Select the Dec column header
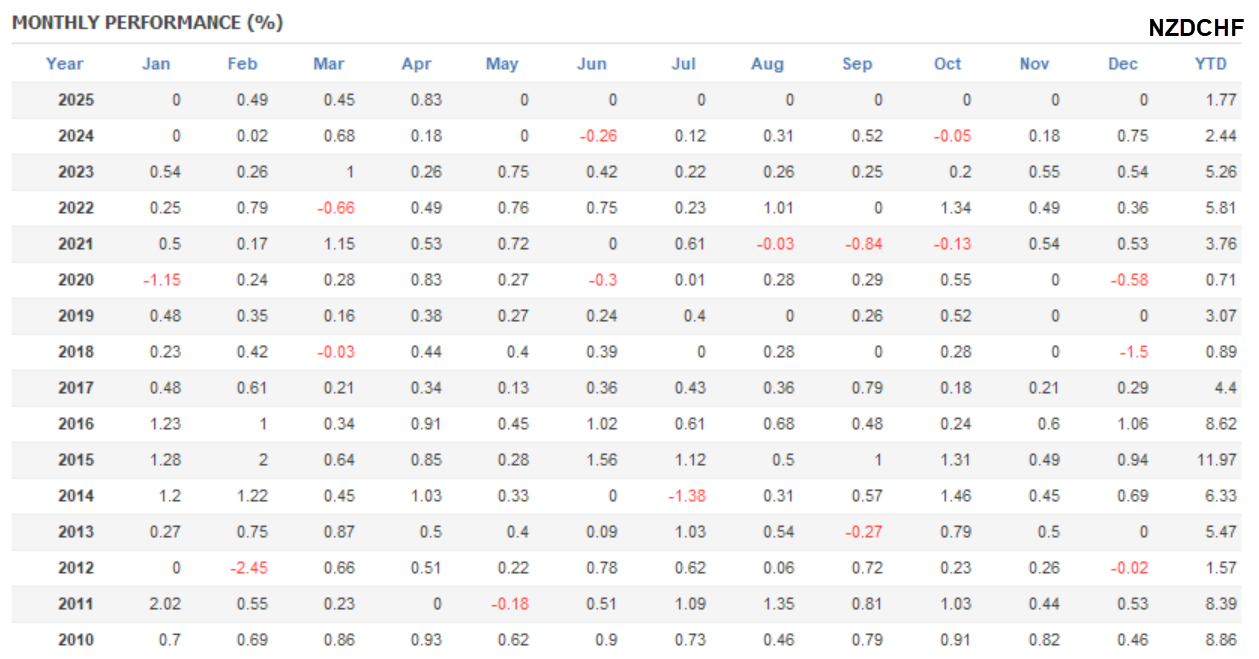This screenshot has height=659, width=1259. pos(1123,64)
